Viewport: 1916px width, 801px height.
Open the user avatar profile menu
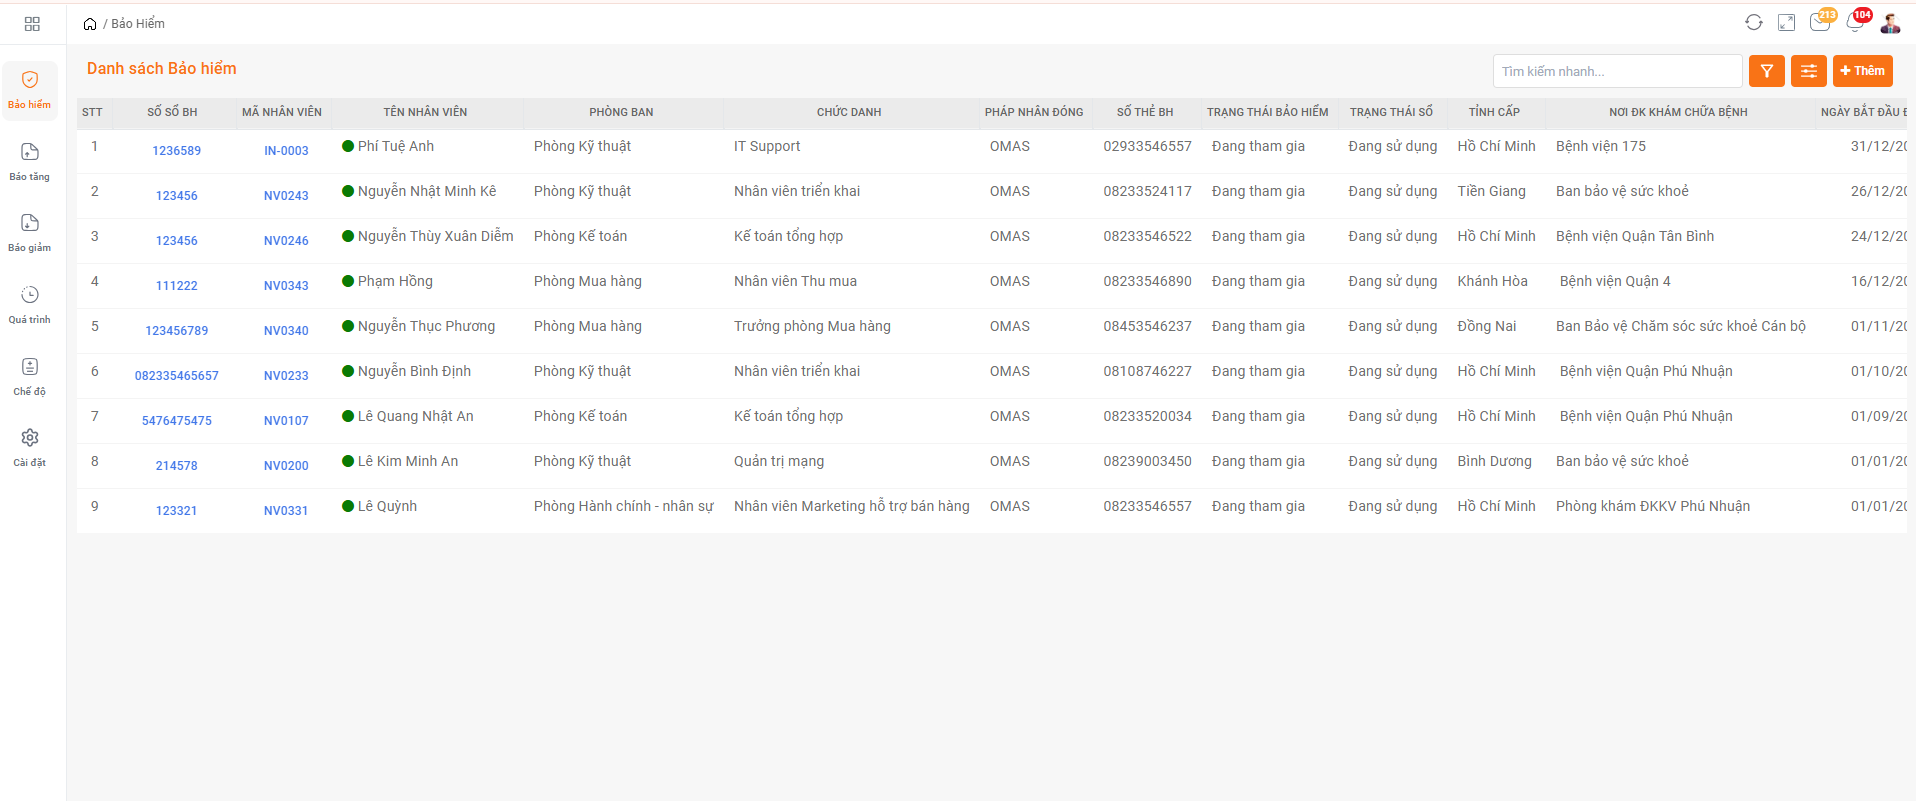tap(1890, 23)
